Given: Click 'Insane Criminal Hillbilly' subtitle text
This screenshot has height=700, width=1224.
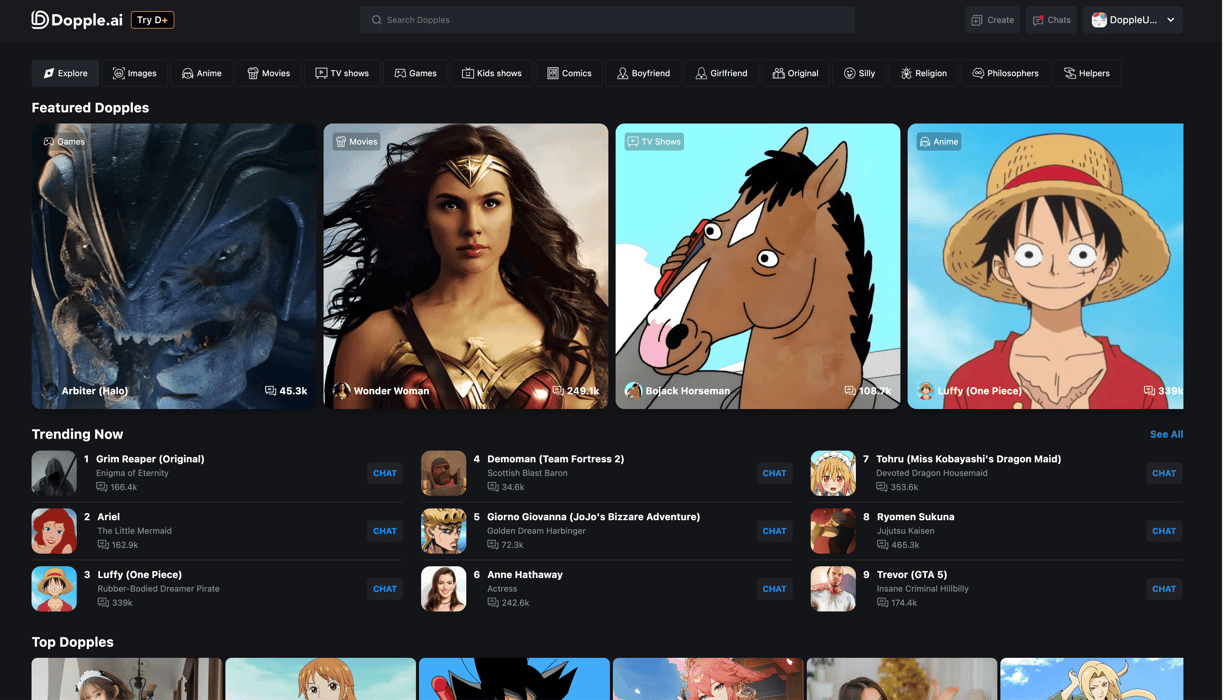Looking at the screenshot, I should pos(922,589).
